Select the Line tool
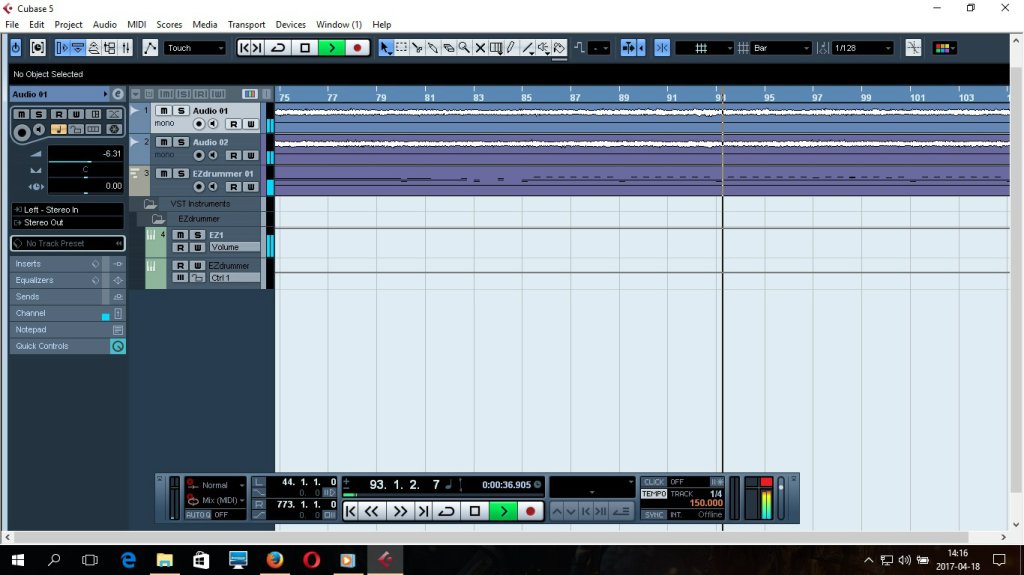This screenshot has width=1024, height=575. [x=528, y=48]
